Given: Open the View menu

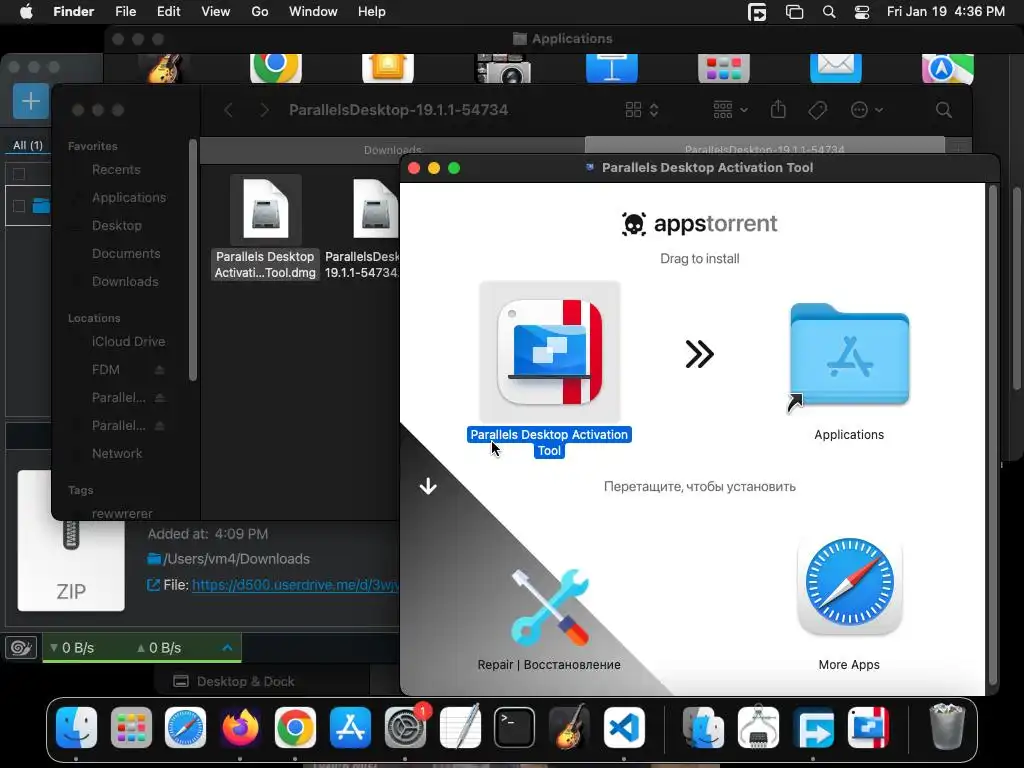Looking at the screenshot, I should pos(216,12).
